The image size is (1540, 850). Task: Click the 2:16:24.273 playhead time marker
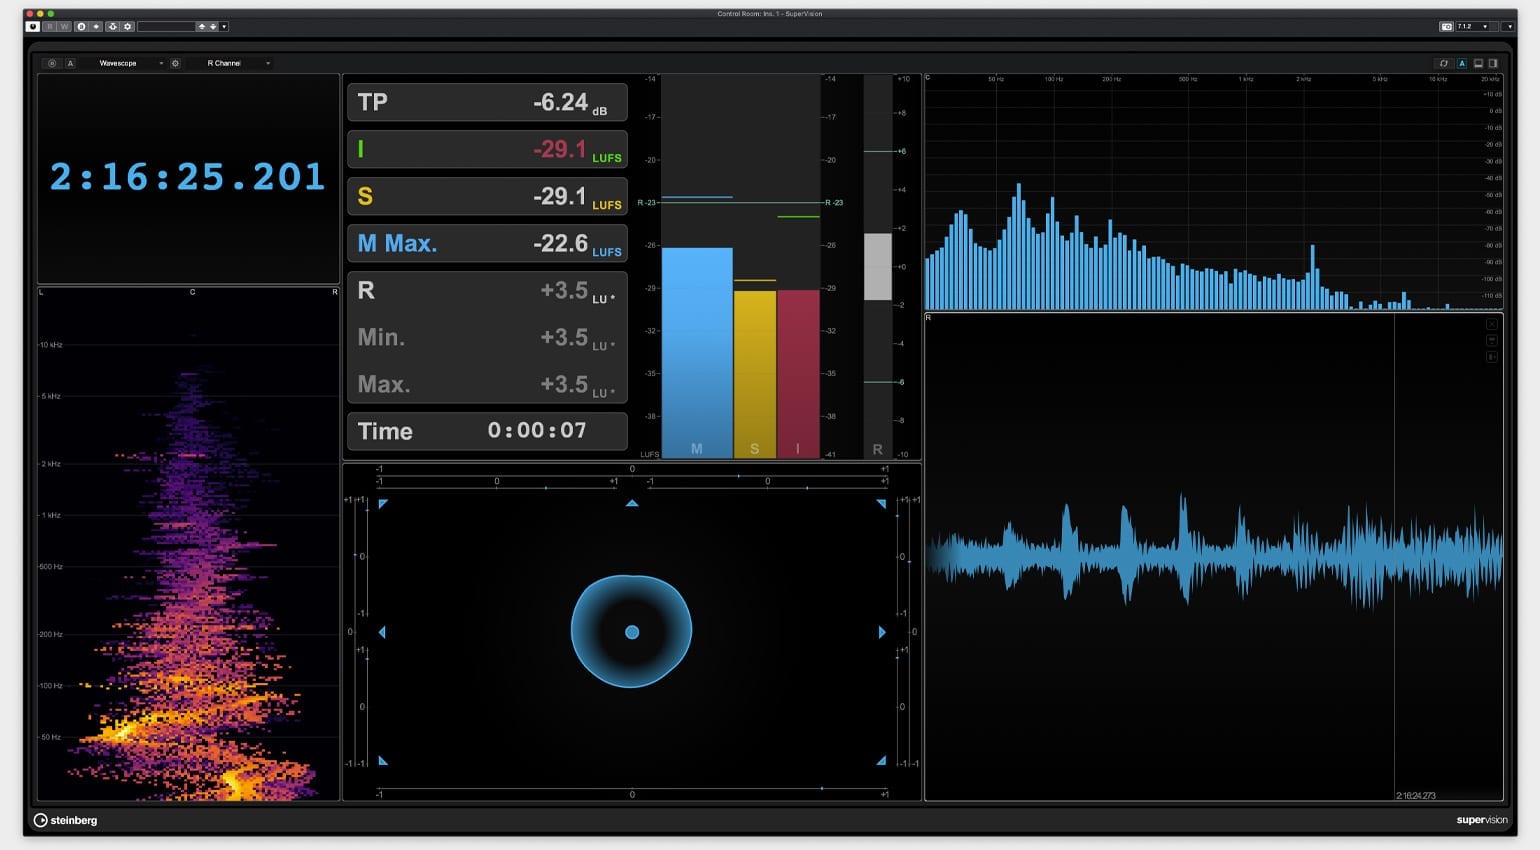(1416, 795)
